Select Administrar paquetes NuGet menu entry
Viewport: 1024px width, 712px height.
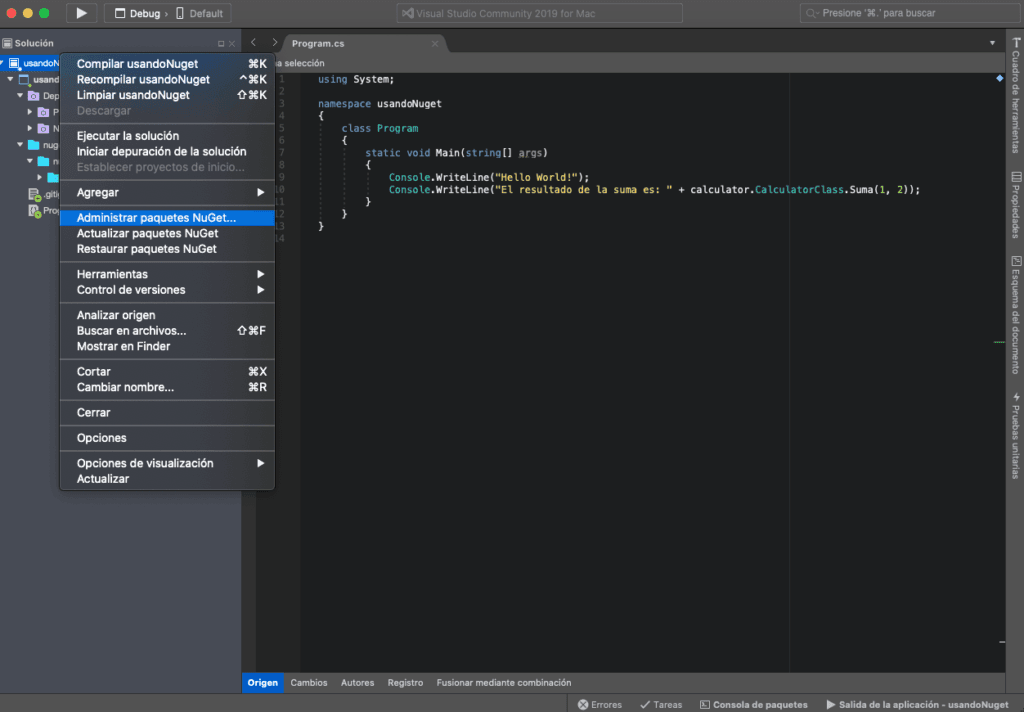click(x=157, y=217)
